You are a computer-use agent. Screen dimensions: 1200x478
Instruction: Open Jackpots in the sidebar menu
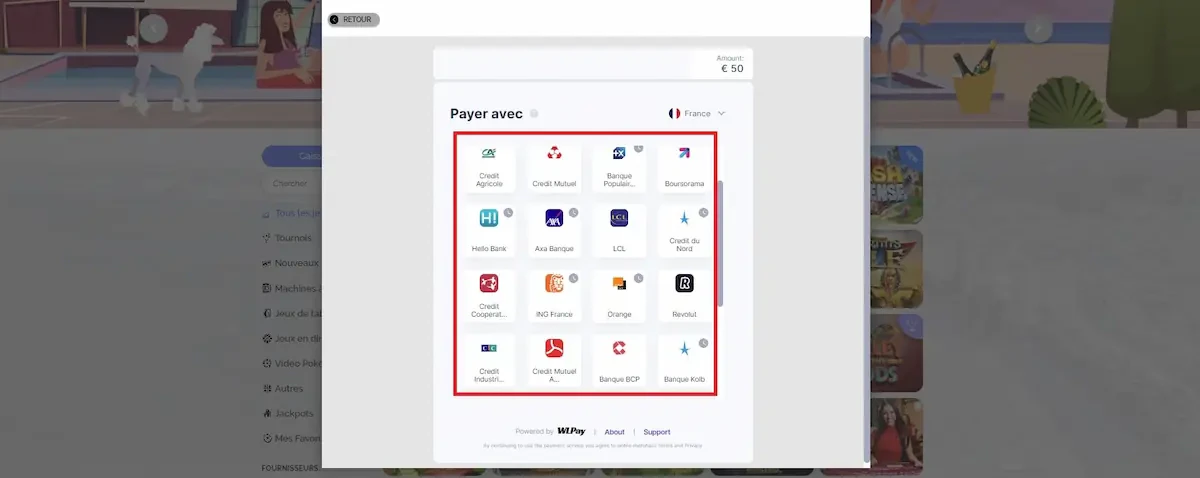[293, 413]
